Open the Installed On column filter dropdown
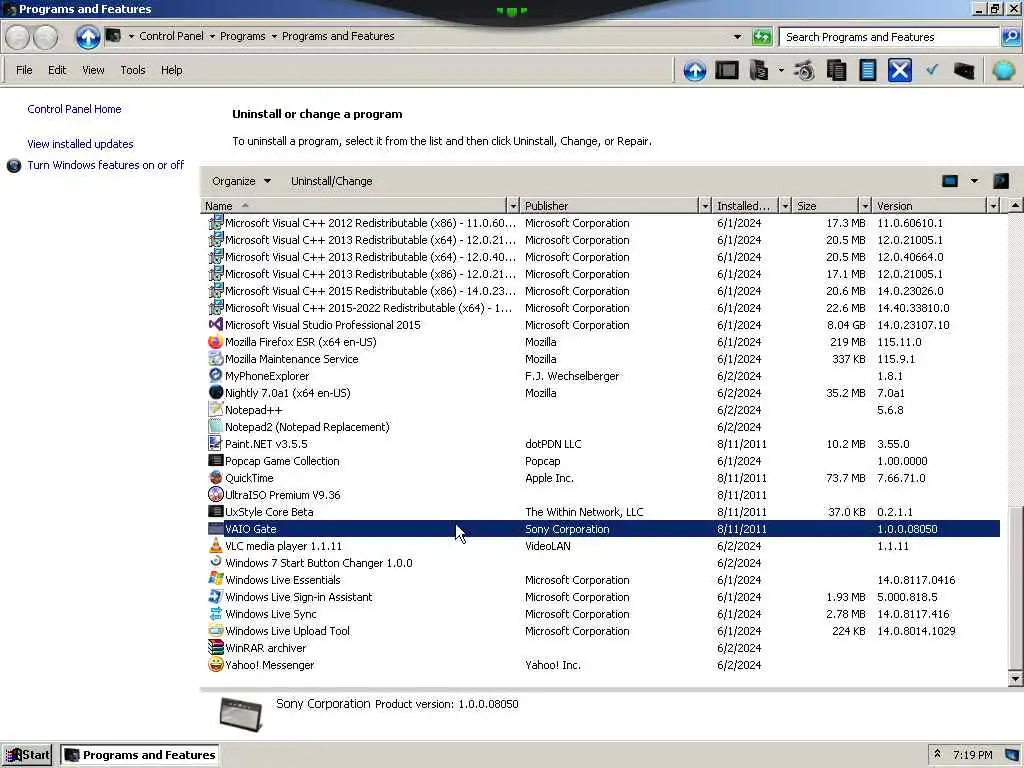This screenshot has width=1024, height=768. pos(785,206)
